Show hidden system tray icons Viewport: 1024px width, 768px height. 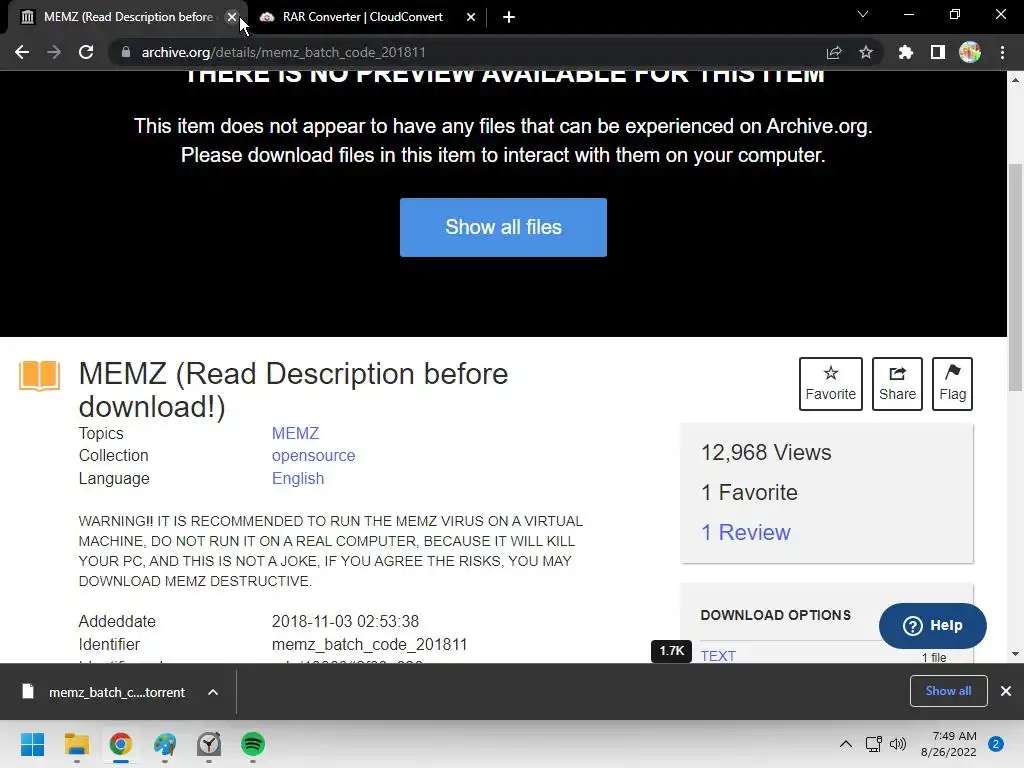[846, 744]
